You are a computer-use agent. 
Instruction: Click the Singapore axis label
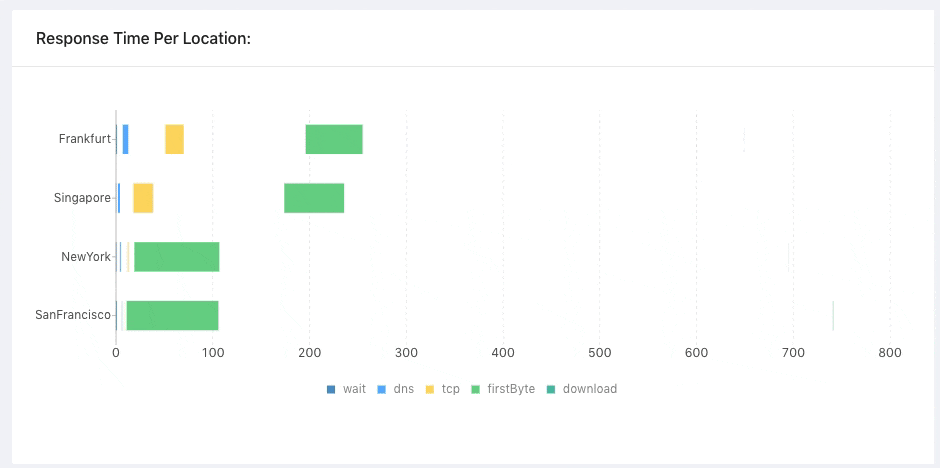click(x=82, y=198)
